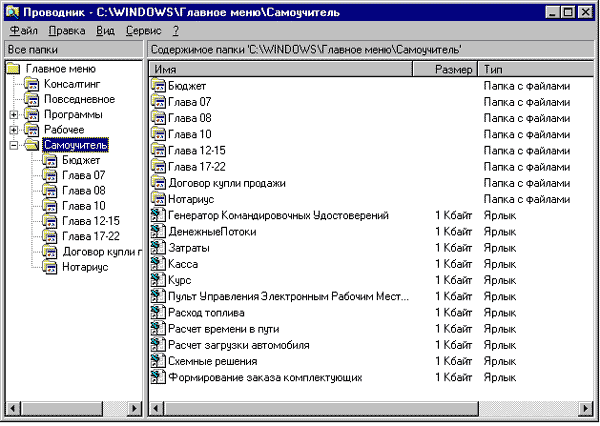Open the Вид menu

[x=105, y=31]
